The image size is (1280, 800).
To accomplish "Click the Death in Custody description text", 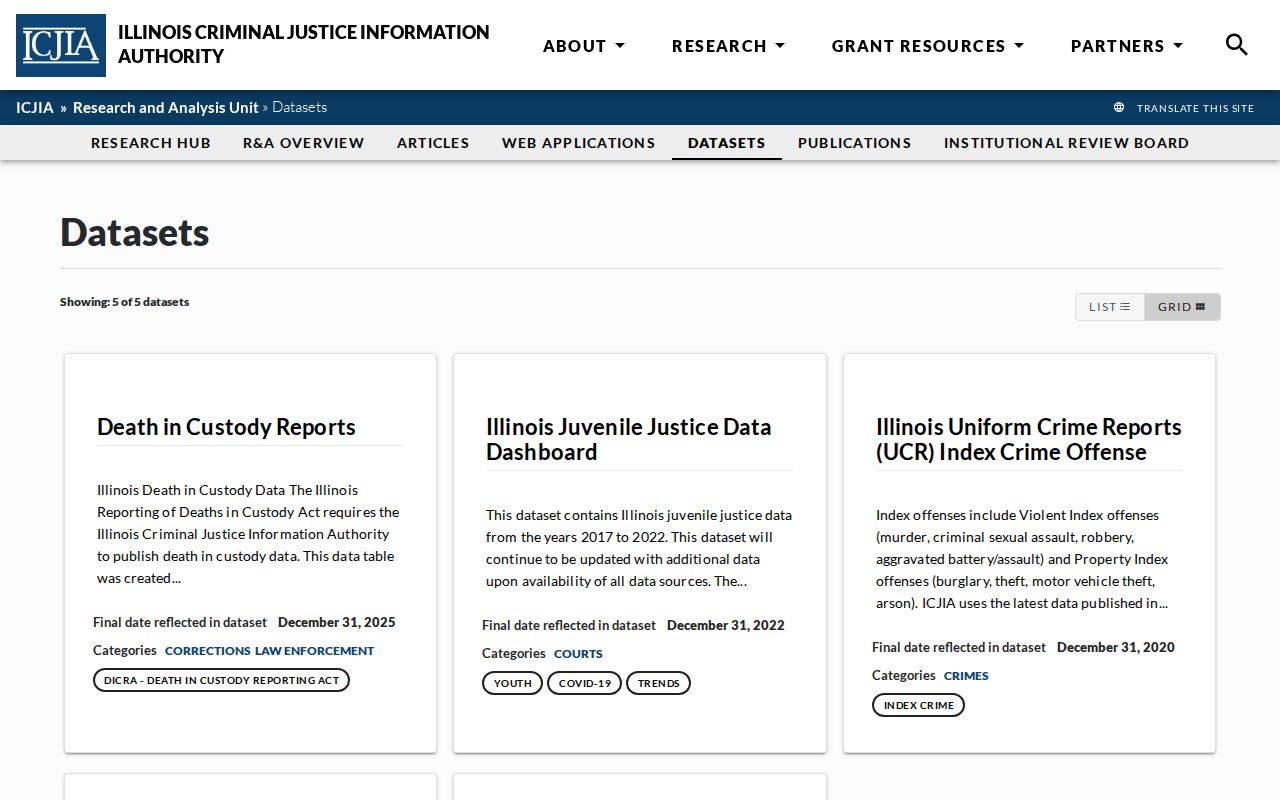I will (248, 534).
